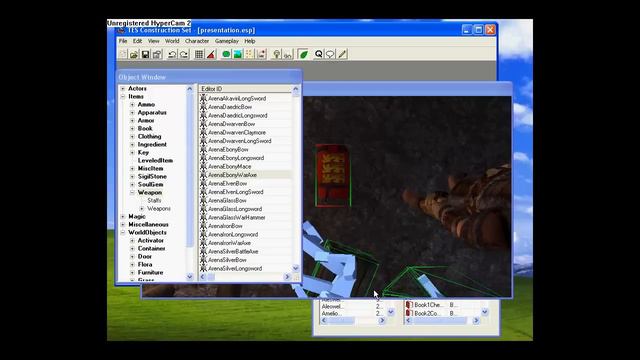Open the World menu
The image size is (640, 360).
pos(172,41)
